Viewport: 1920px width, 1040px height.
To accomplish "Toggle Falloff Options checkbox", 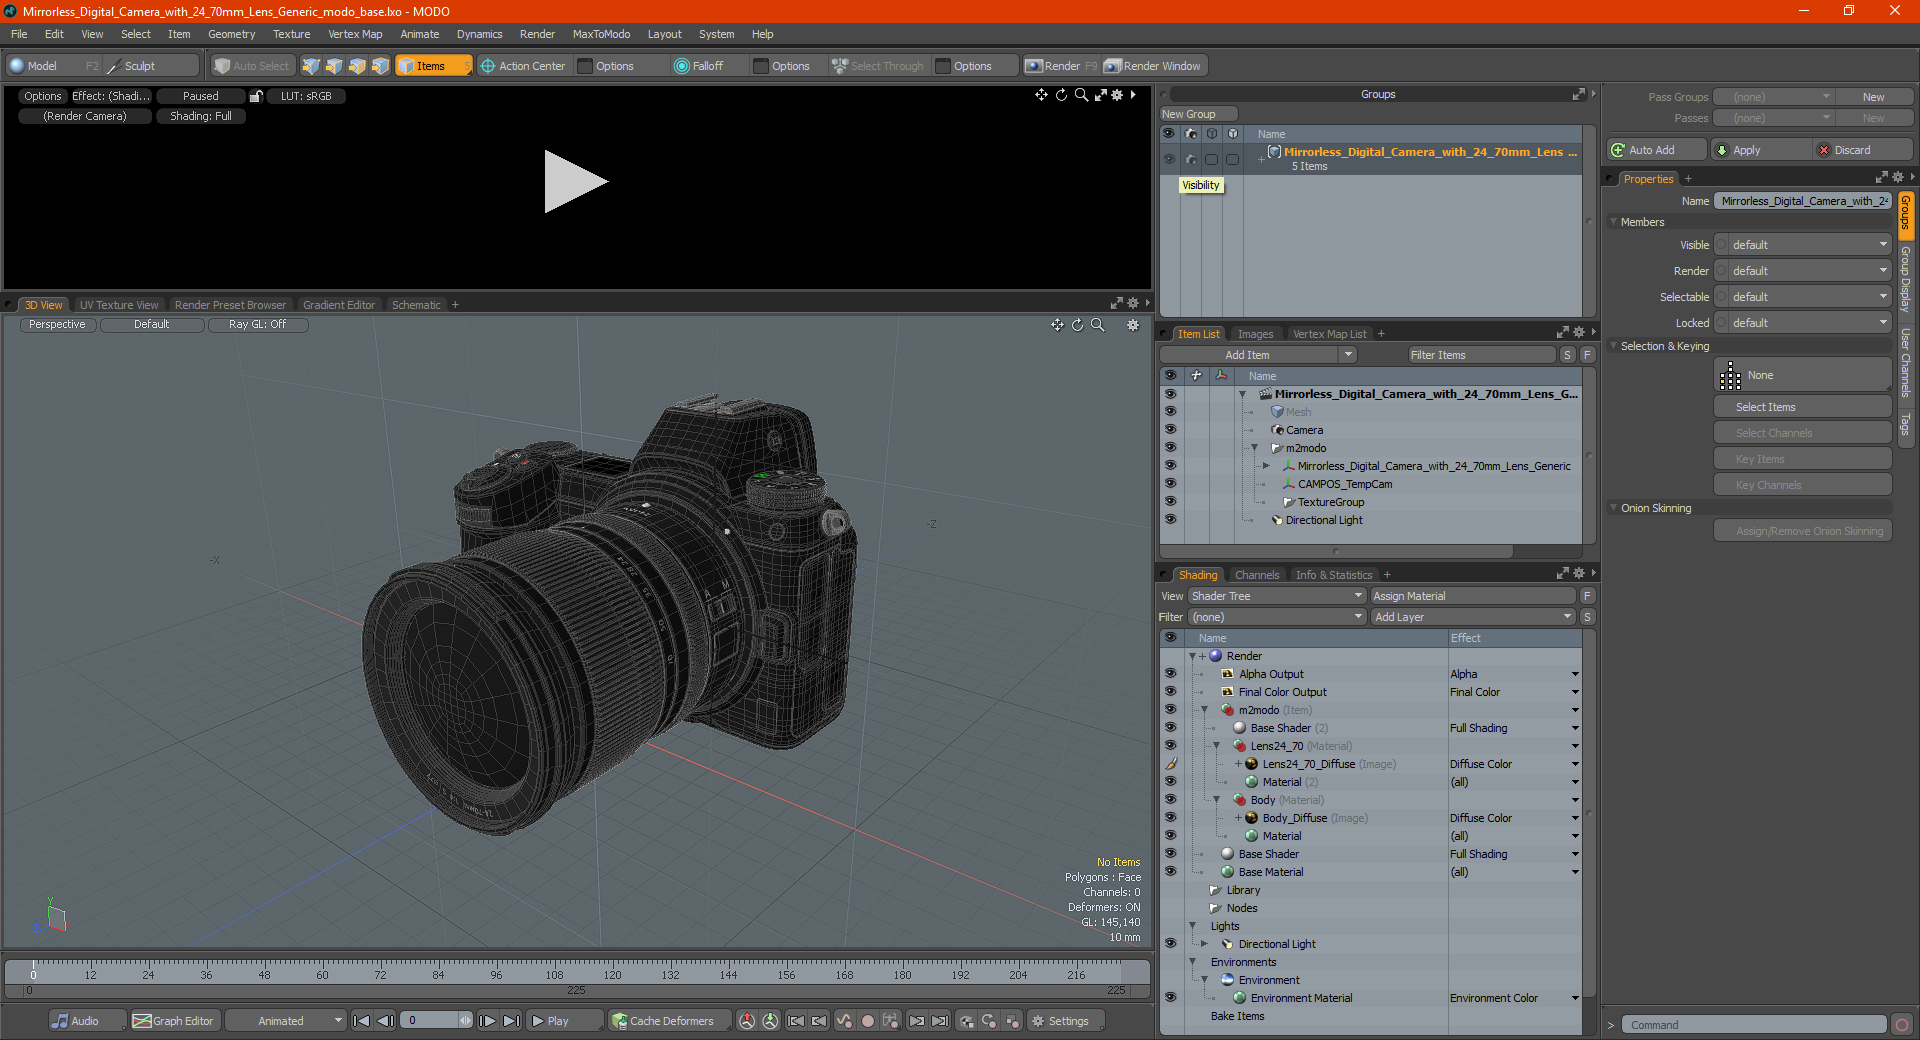I will pyautogui.click(x=761, y=66).
